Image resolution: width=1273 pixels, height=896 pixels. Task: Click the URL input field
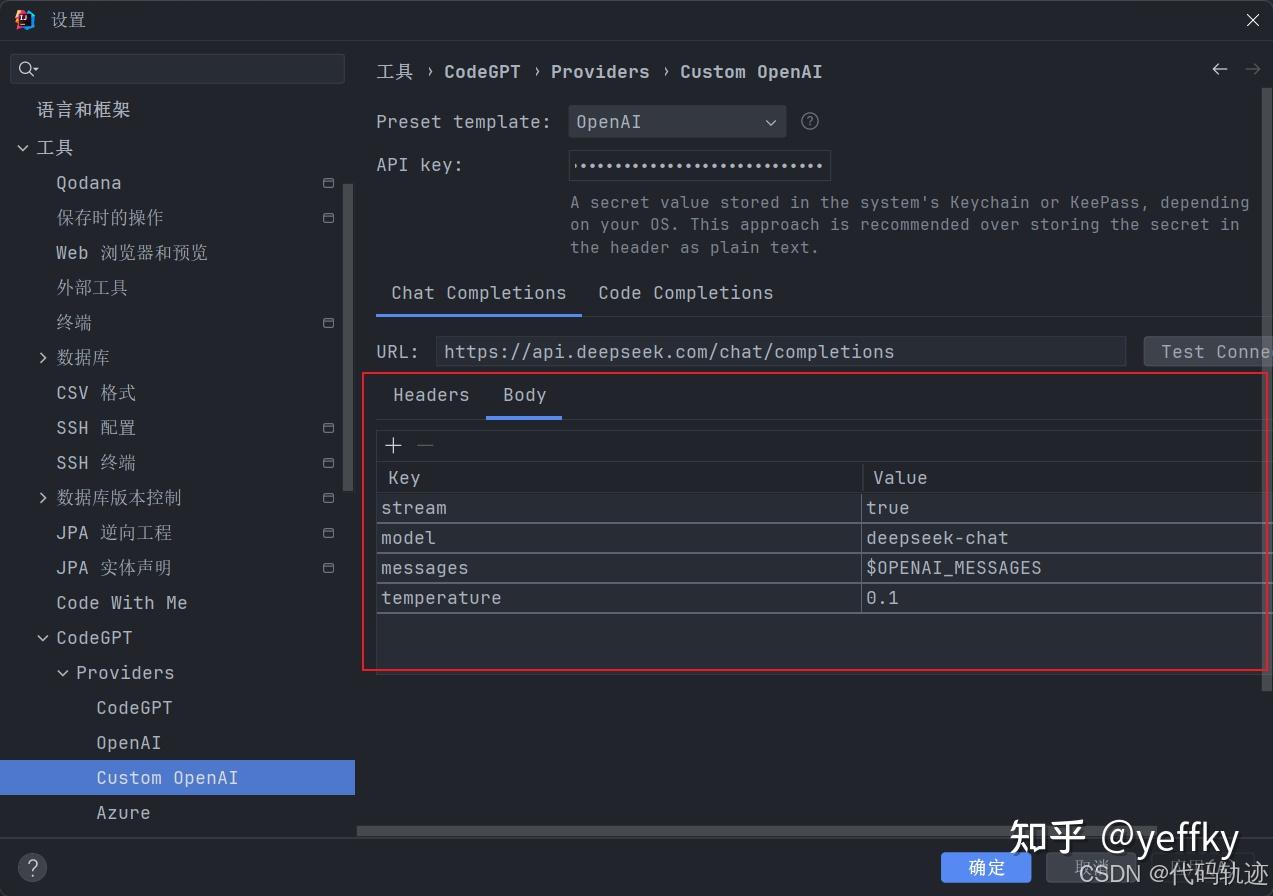tap(780, 351)
